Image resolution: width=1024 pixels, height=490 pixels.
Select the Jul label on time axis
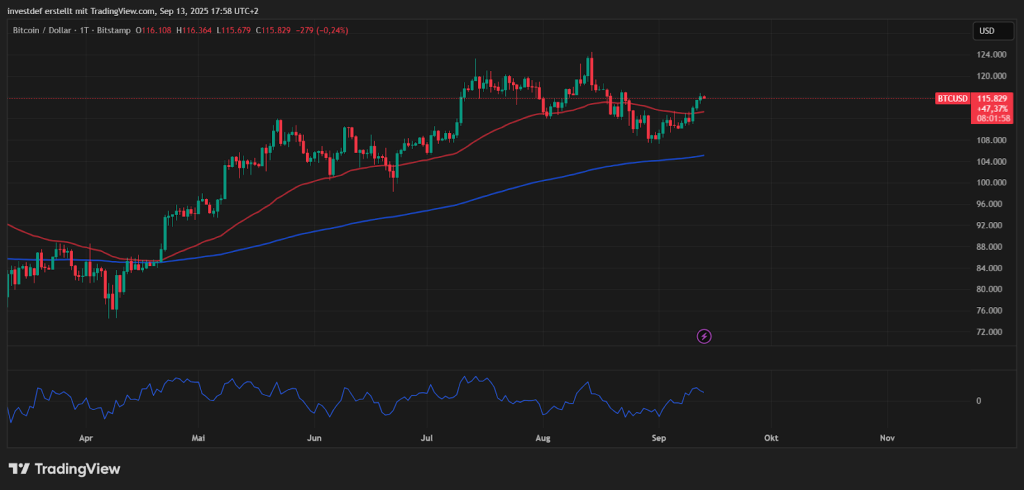[x=428, y=437]
